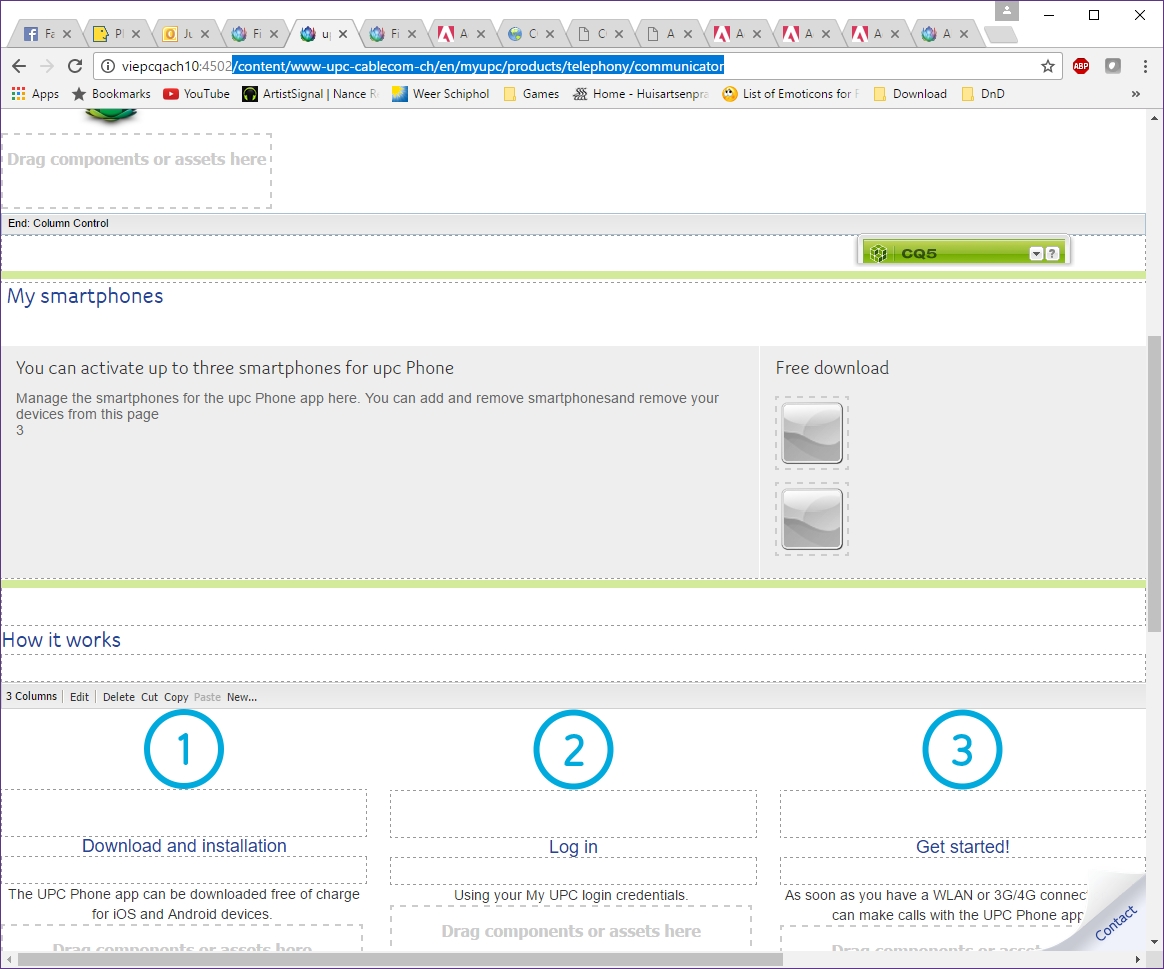
Task: Click the browser forward arrow
Action: pyautogui.click(x=47, y=66)
